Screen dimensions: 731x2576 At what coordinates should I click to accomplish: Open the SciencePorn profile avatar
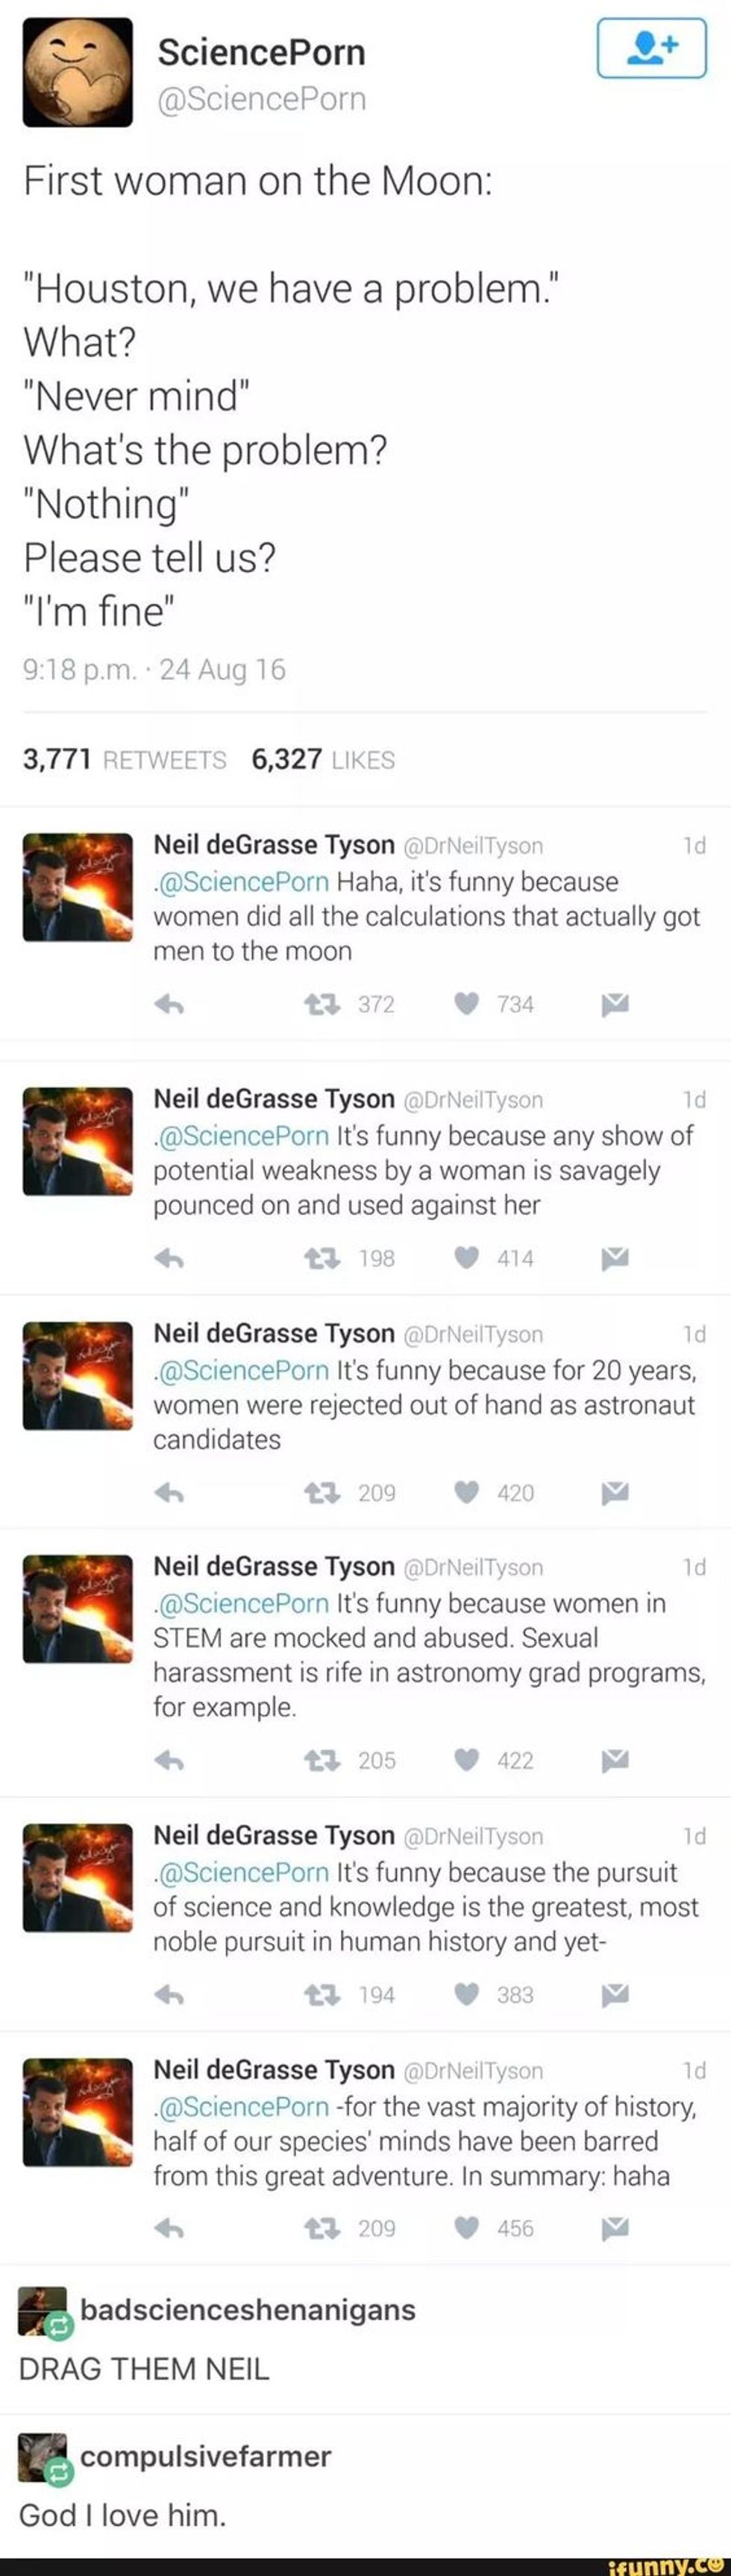(x=77, y=72)
